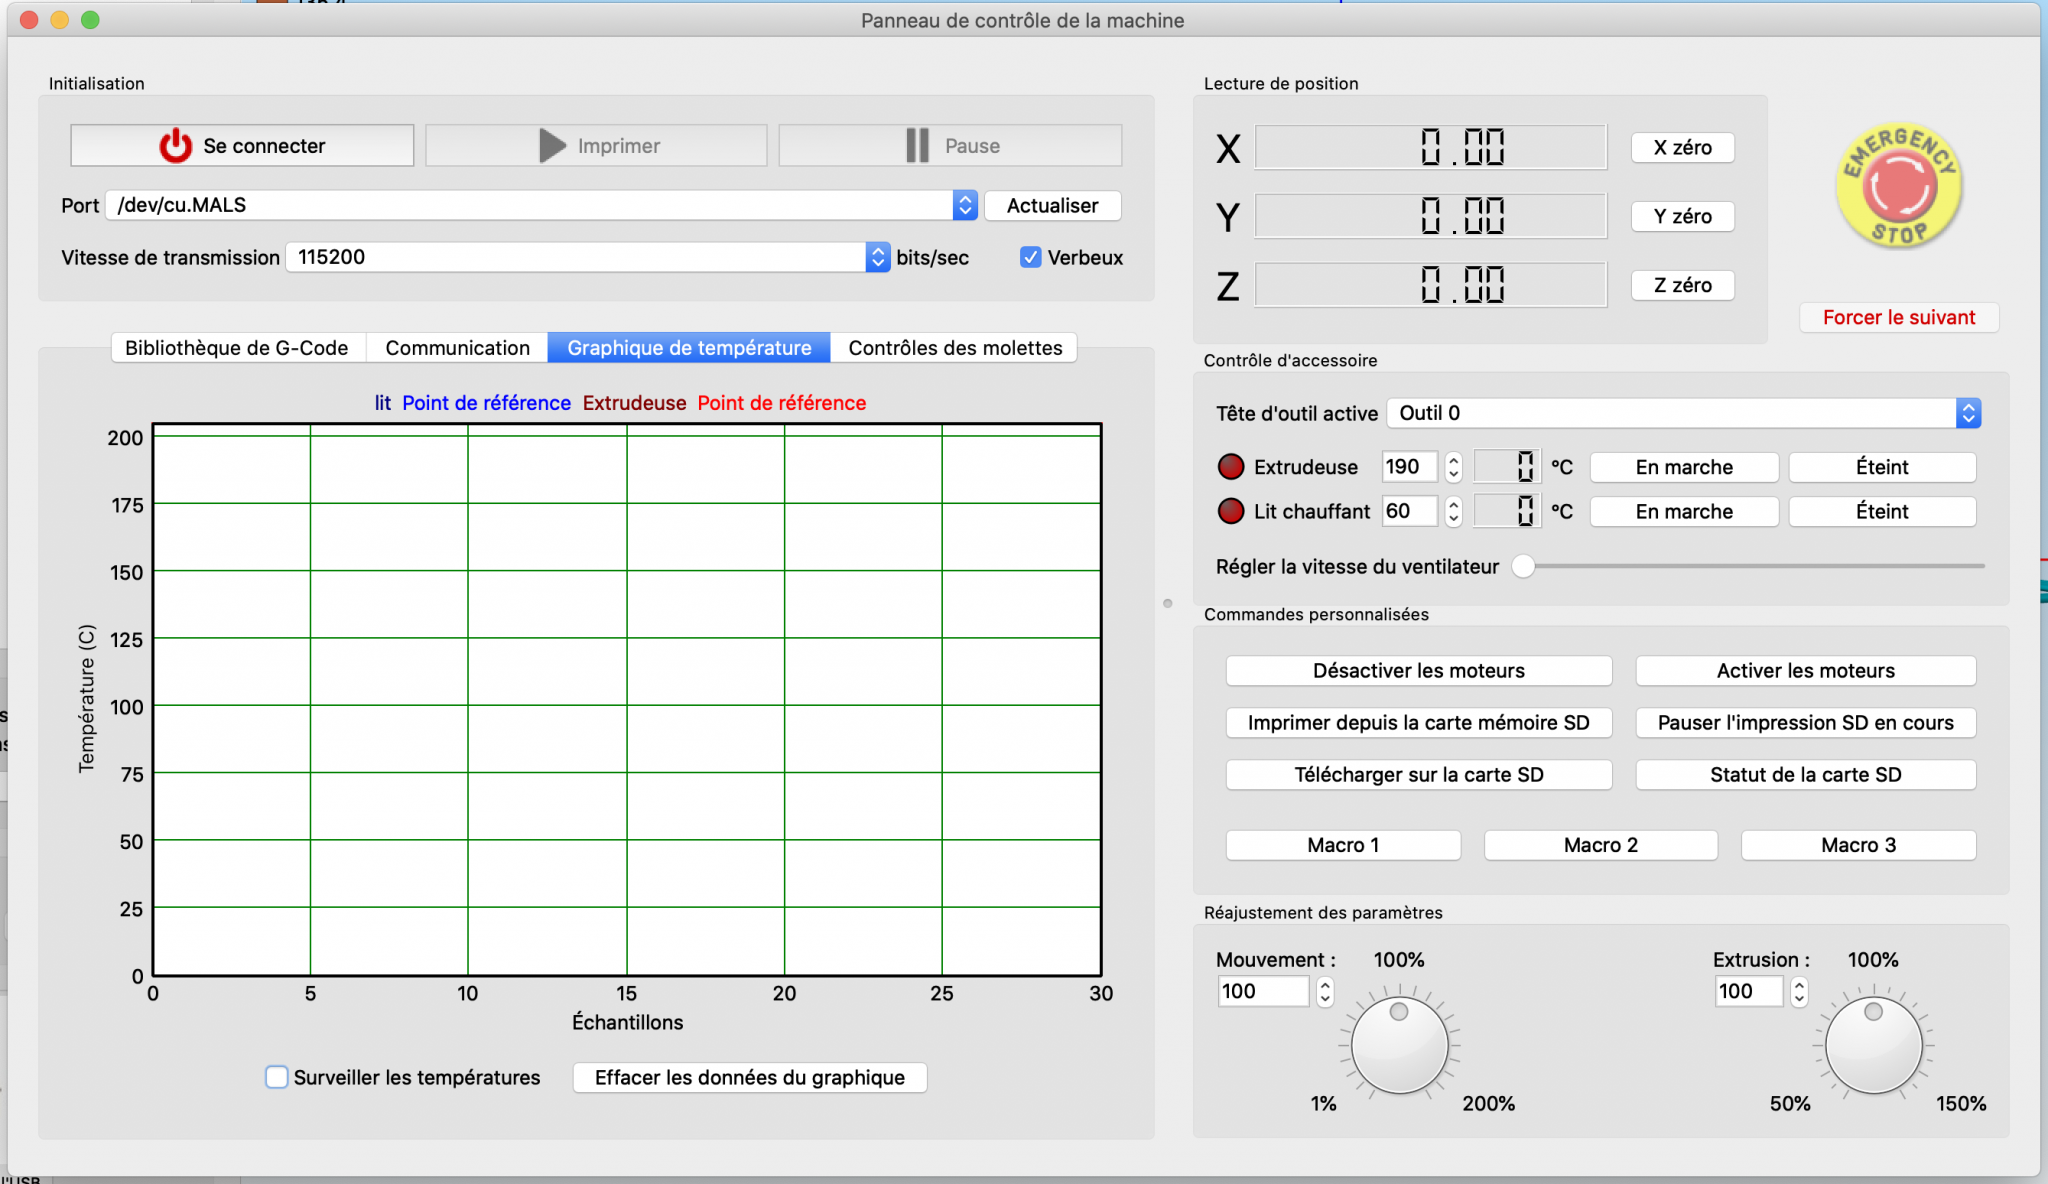
Task: Click the Extrudeuse red status indicator
Action: click(x=1230, y=467)
